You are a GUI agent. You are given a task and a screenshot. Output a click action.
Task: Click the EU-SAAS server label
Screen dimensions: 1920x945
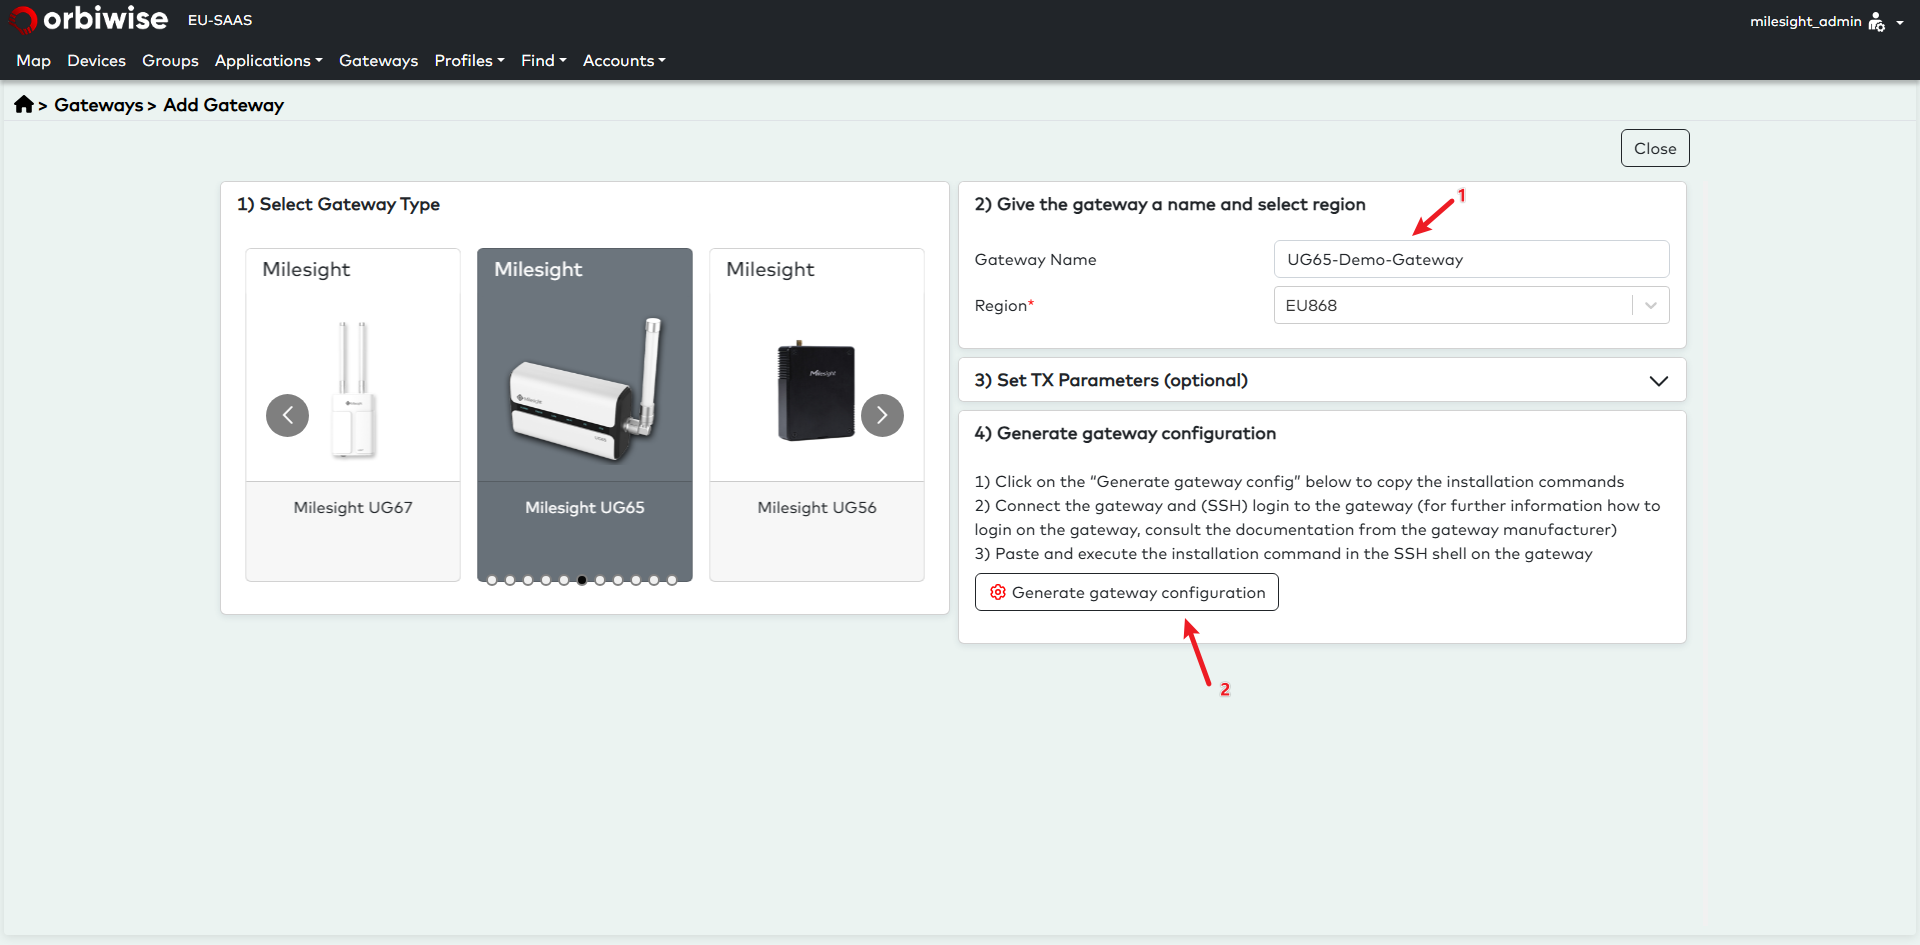[220, 20]
